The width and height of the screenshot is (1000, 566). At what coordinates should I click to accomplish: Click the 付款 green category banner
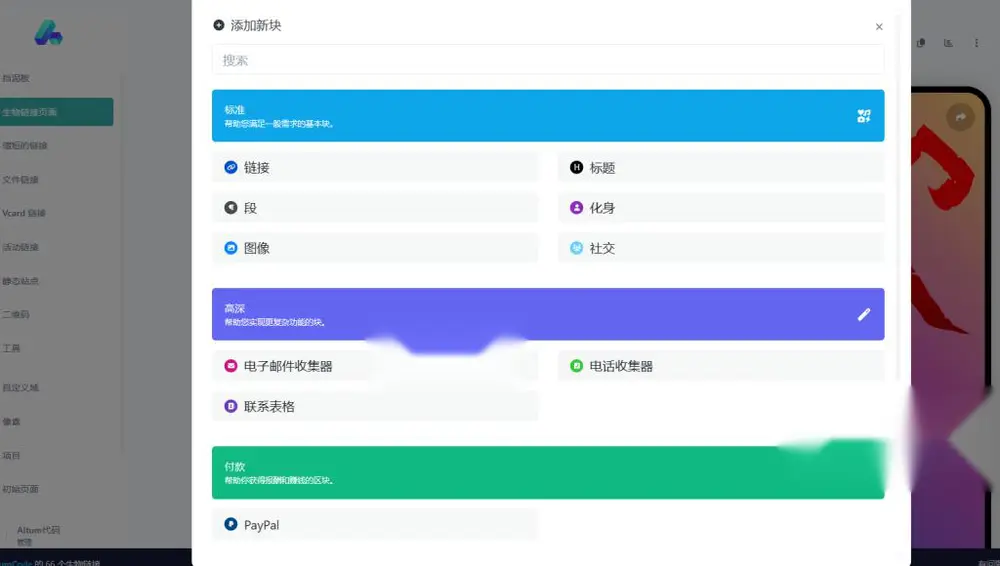548,472
